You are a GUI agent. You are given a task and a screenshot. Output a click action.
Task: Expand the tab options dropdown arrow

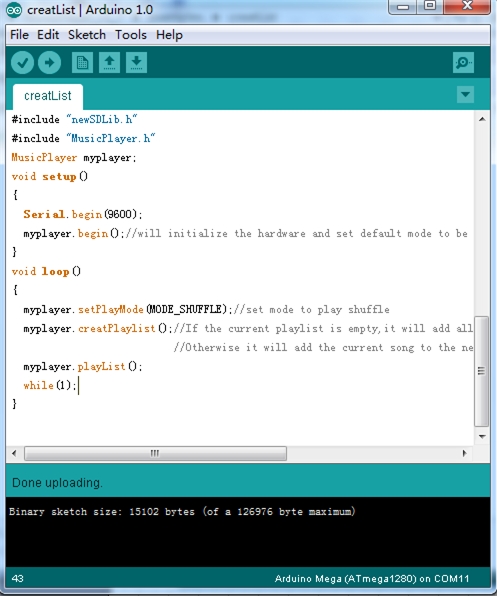point(465,94)
